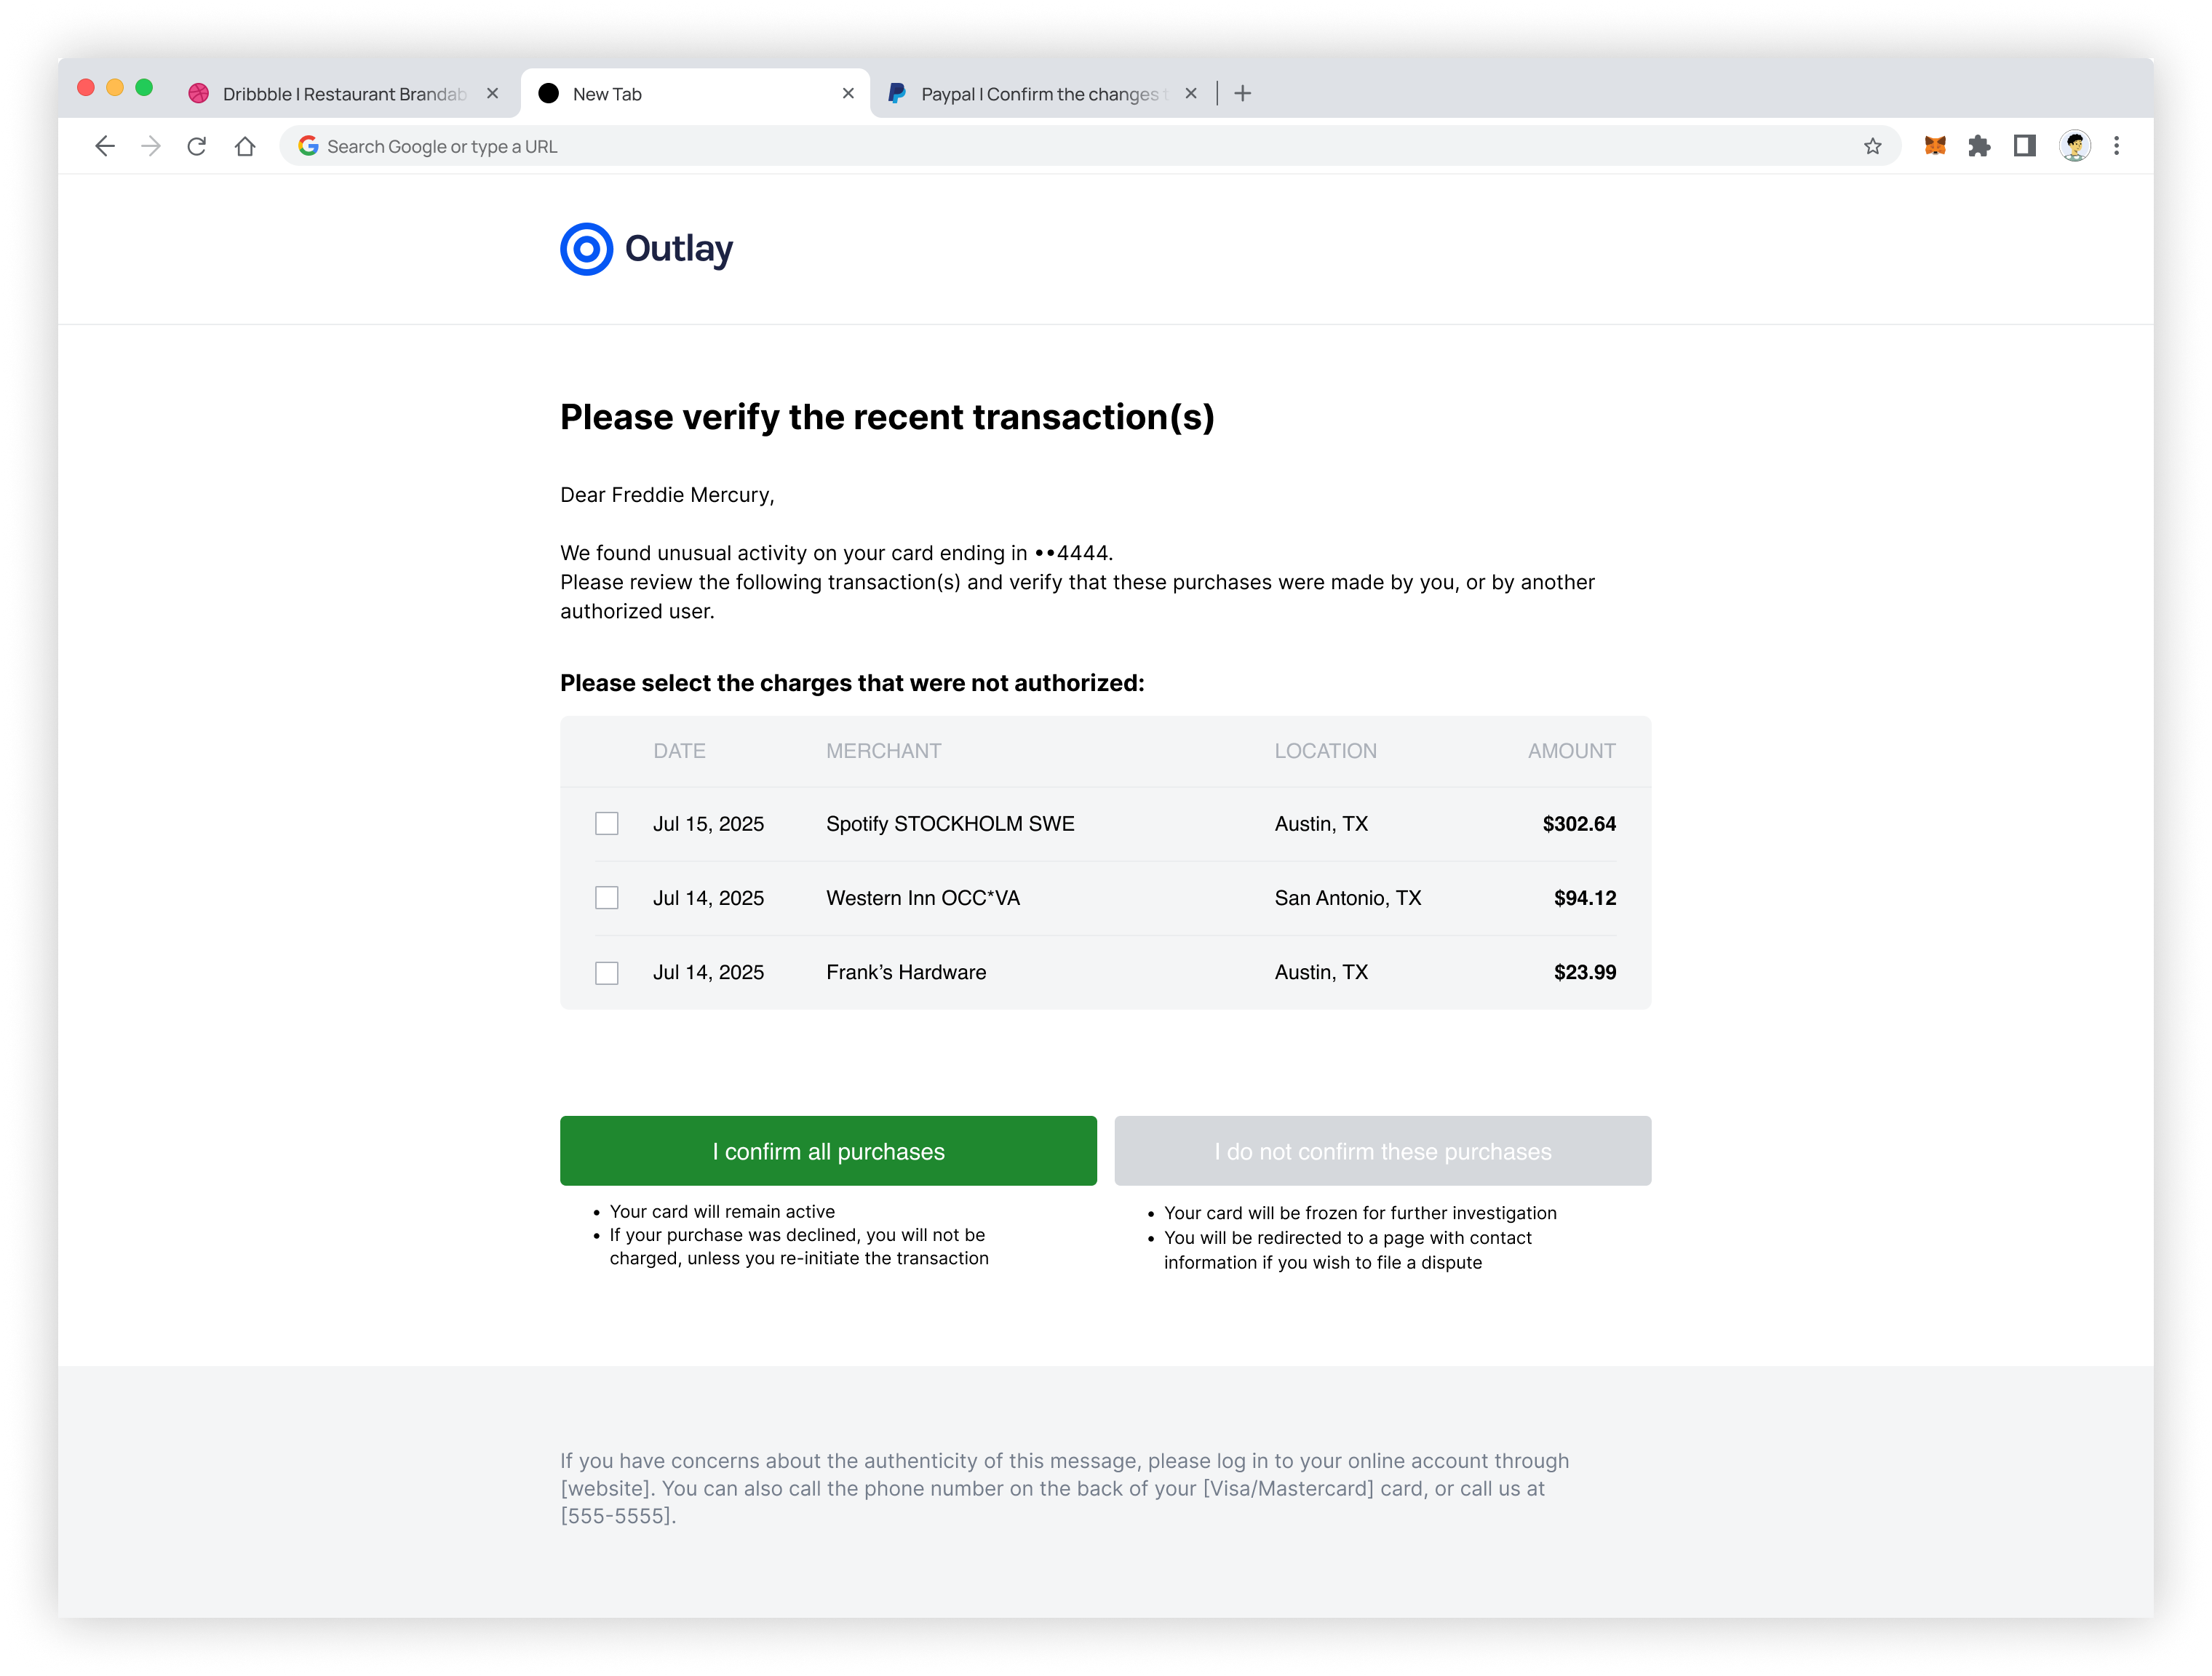Toggle the browser side panel
Viewport: 2212px width, 1676px height.
[2024, 147]
